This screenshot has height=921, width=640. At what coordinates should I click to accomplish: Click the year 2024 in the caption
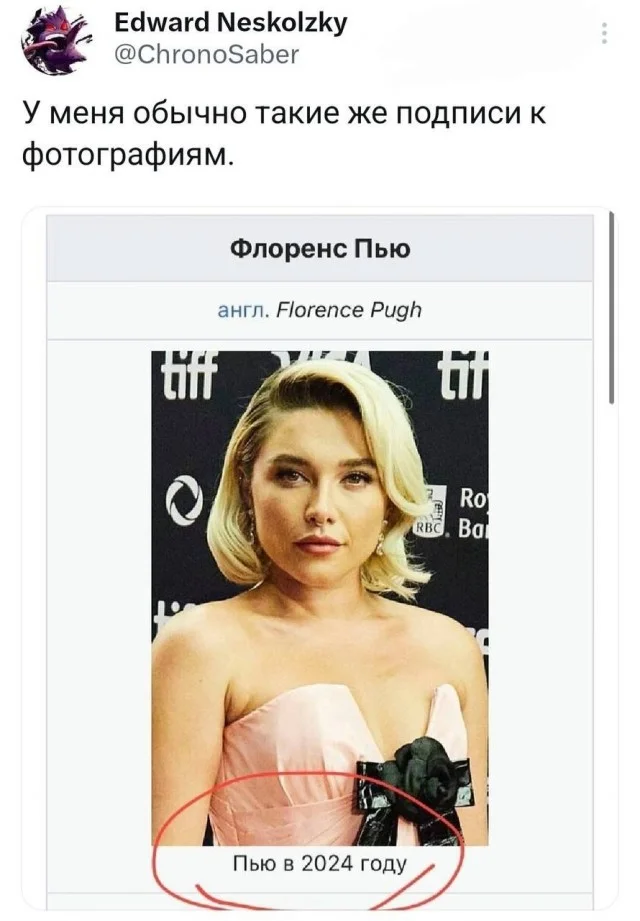[x=328, y=863]
